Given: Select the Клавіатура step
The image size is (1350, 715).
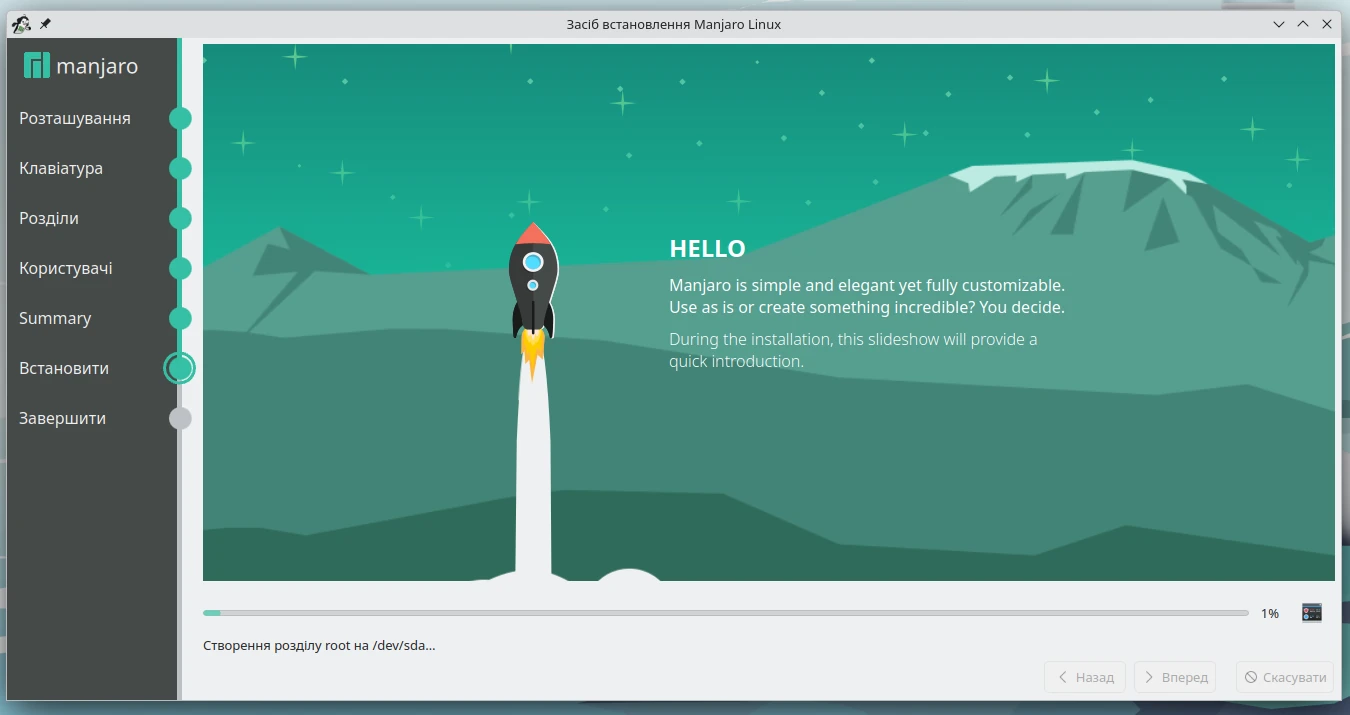Looking at the screenshot, I should (61, 168).
